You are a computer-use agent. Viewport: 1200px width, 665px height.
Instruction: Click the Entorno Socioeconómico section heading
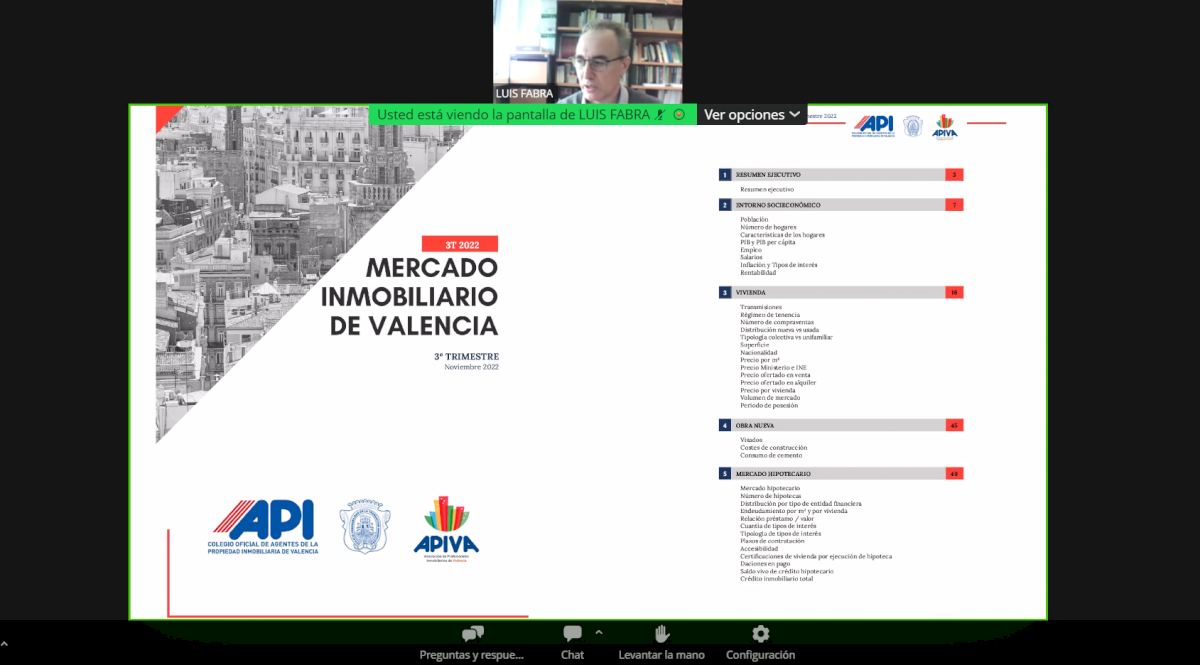(778, 205)
